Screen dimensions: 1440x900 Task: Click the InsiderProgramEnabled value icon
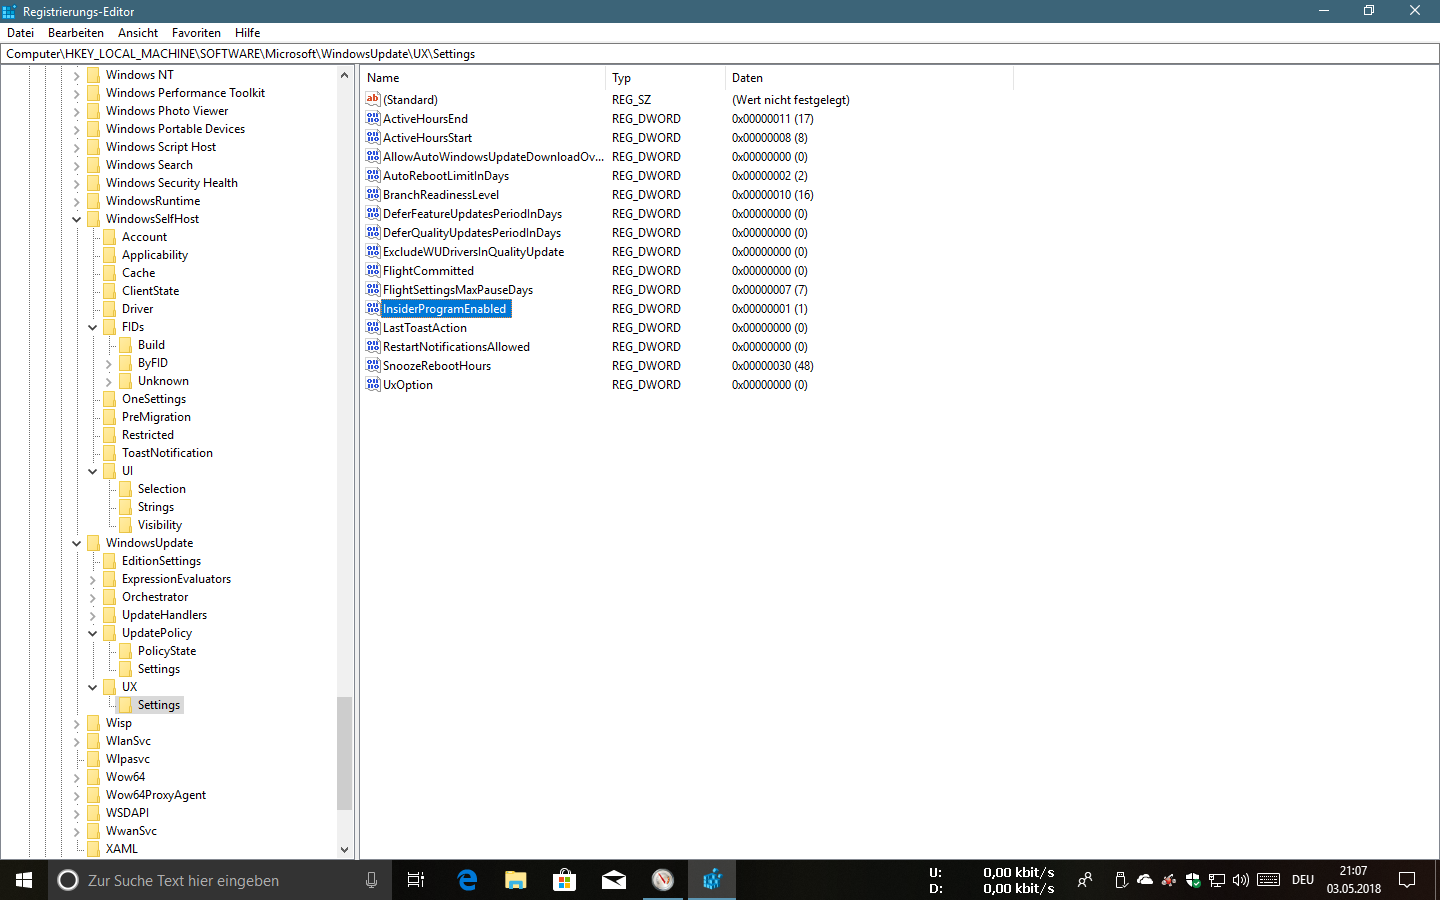[373, 308]
